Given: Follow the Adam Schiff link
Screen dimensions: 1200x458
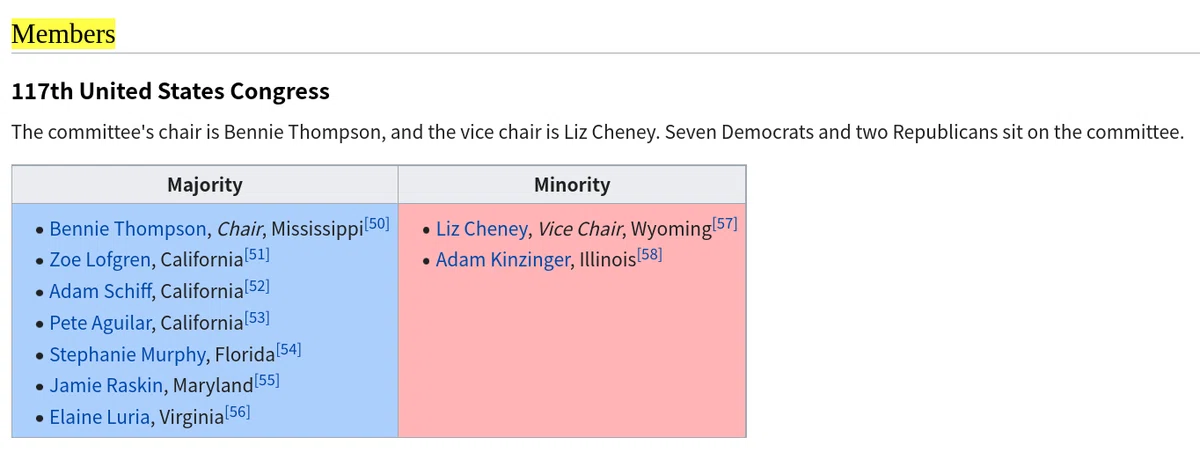Looking at the screenshot, I should click(101, 291).
